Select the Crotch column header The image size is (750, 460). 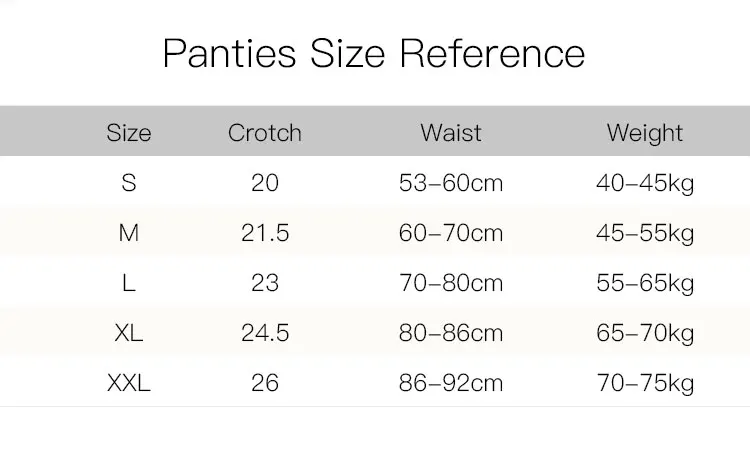pos(265,133)
